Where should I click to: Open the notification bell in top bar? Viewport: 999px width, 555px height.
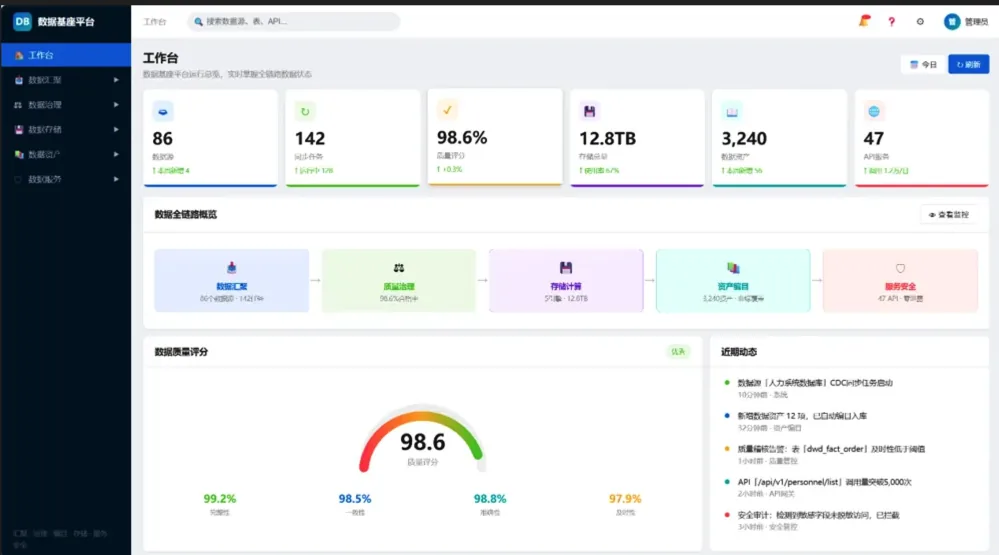click(864, 21)
